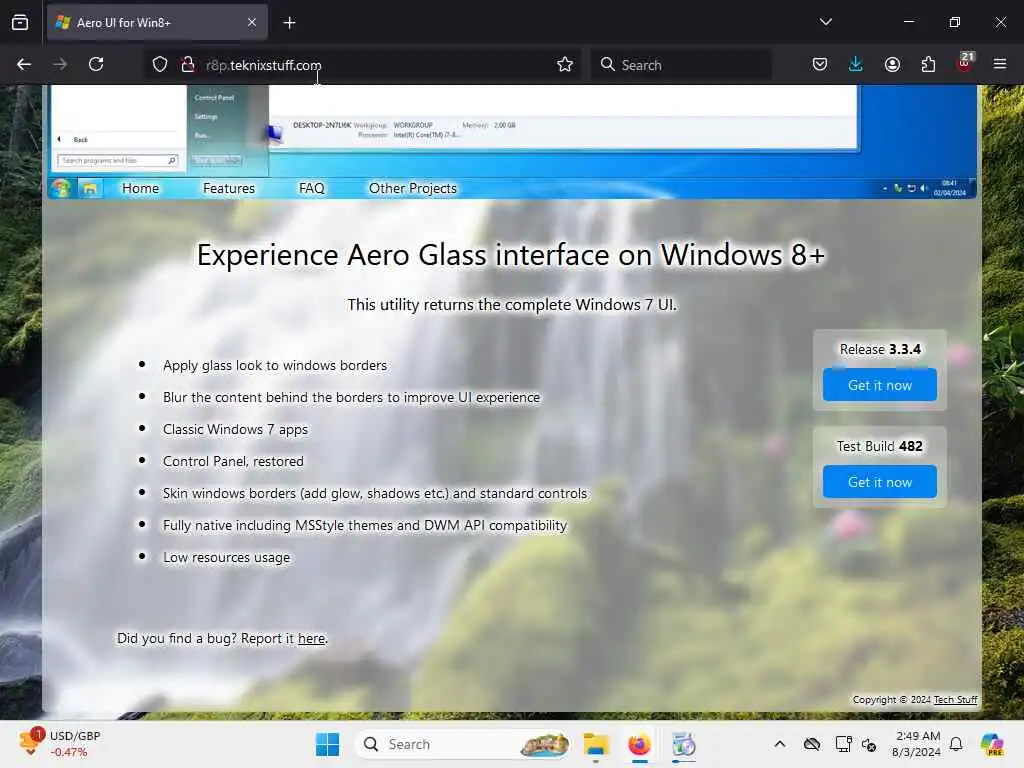Click the taskbar Search box
Screen dimensions: 1024x768
(x=462, y=744)
